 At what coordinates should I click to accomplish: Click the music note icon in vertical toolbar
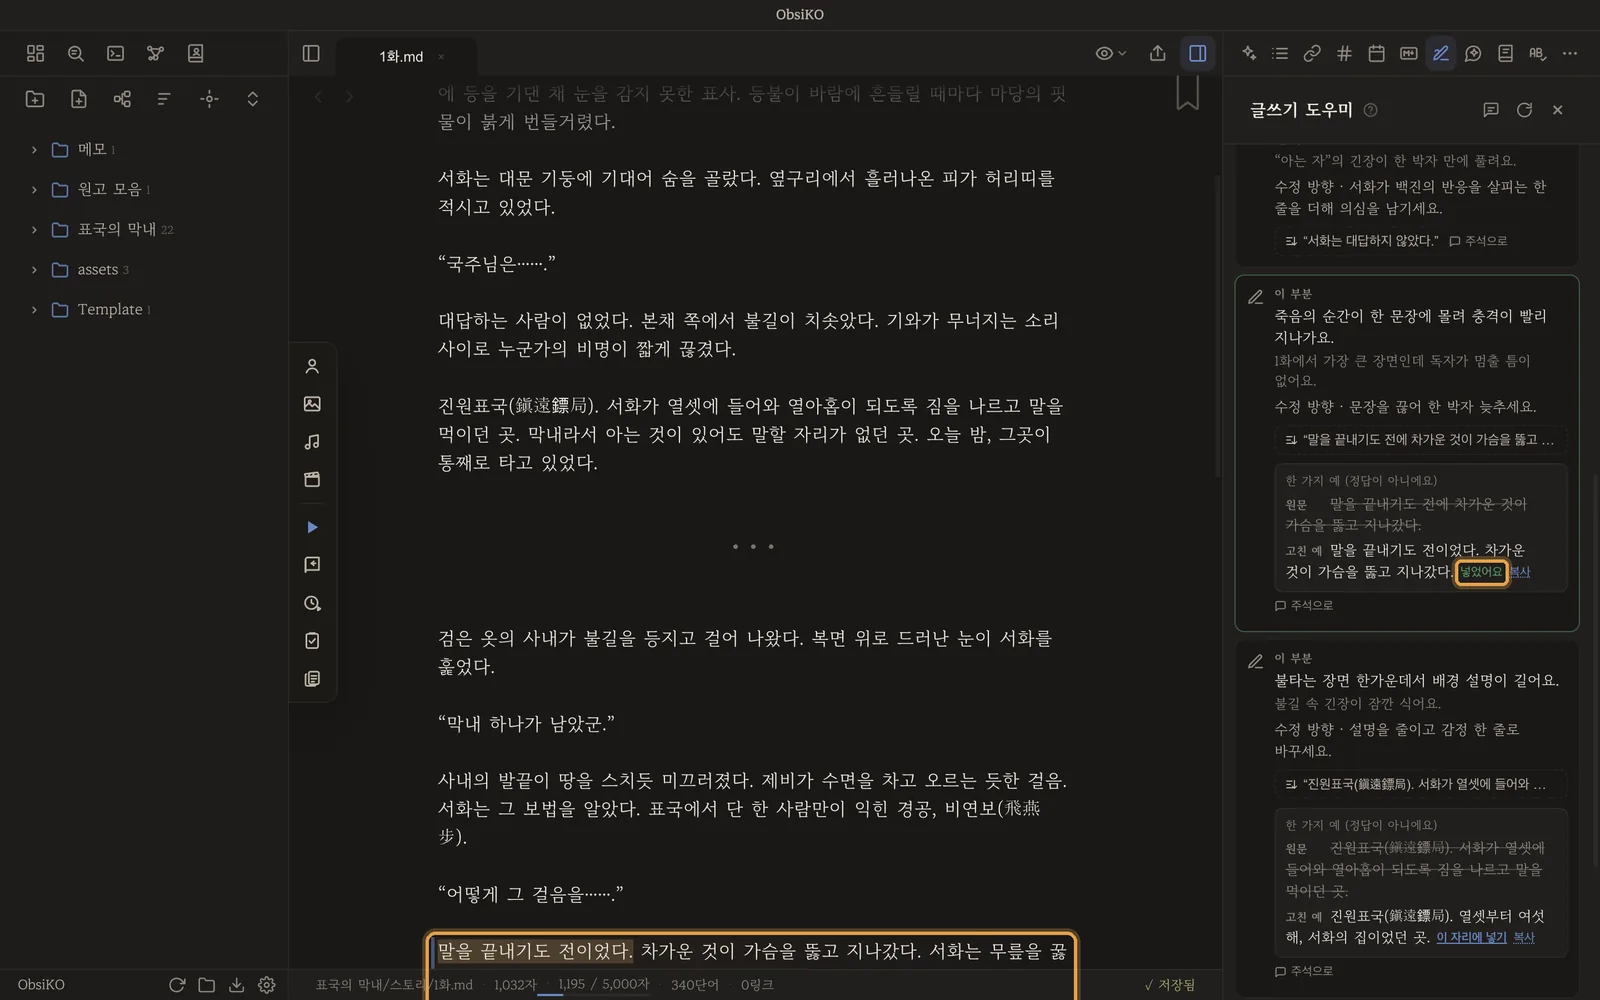[x=312, y=441]
